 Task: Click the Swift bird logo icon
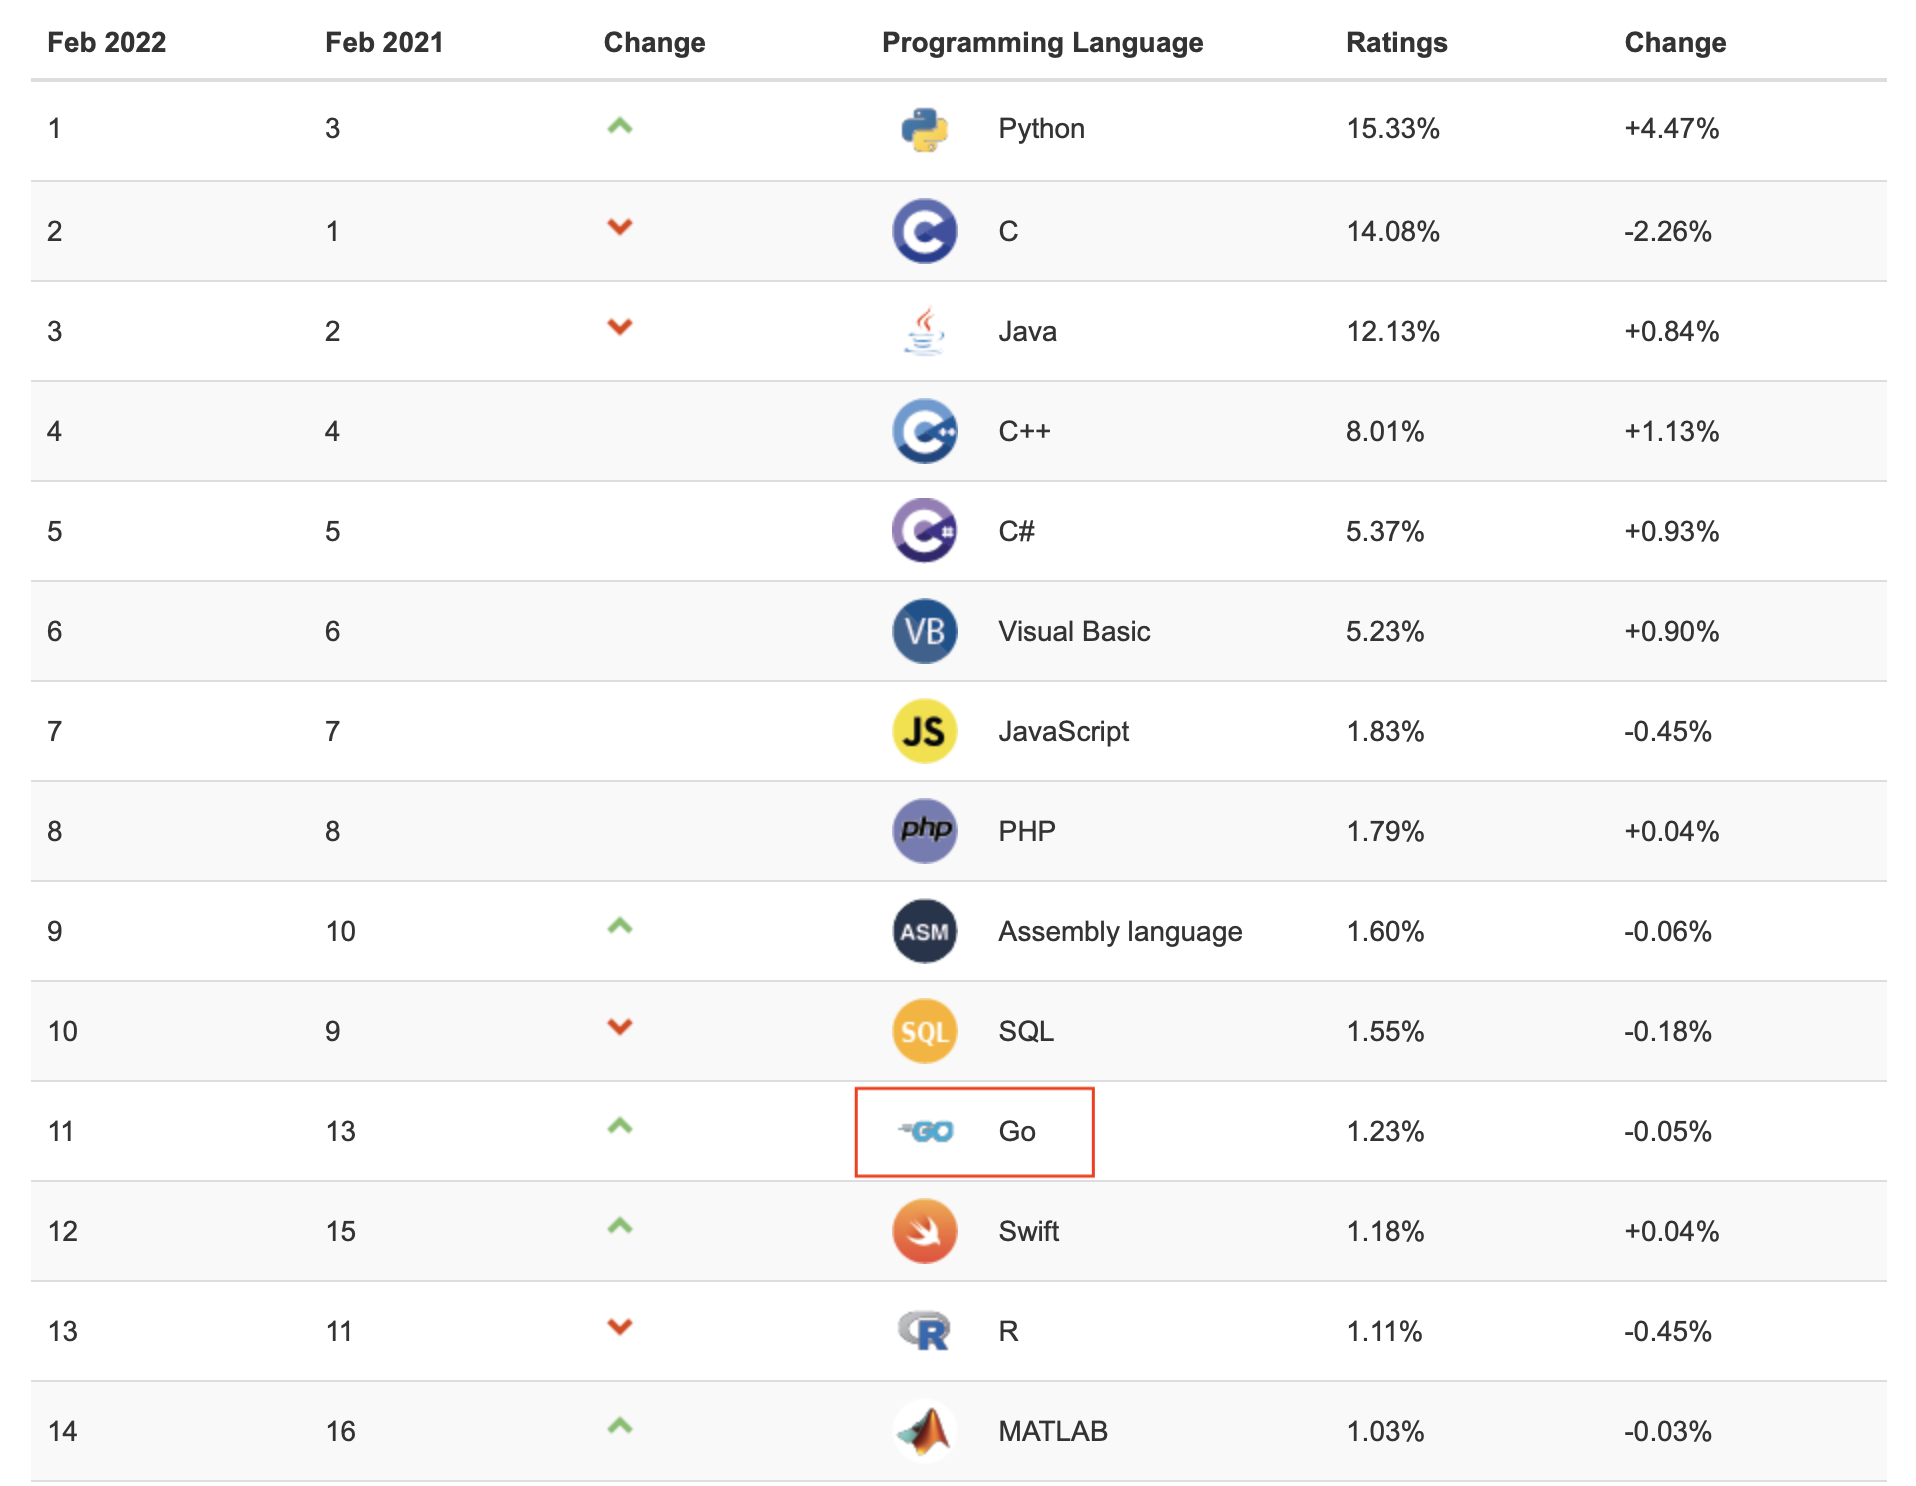click(924, 1231)
